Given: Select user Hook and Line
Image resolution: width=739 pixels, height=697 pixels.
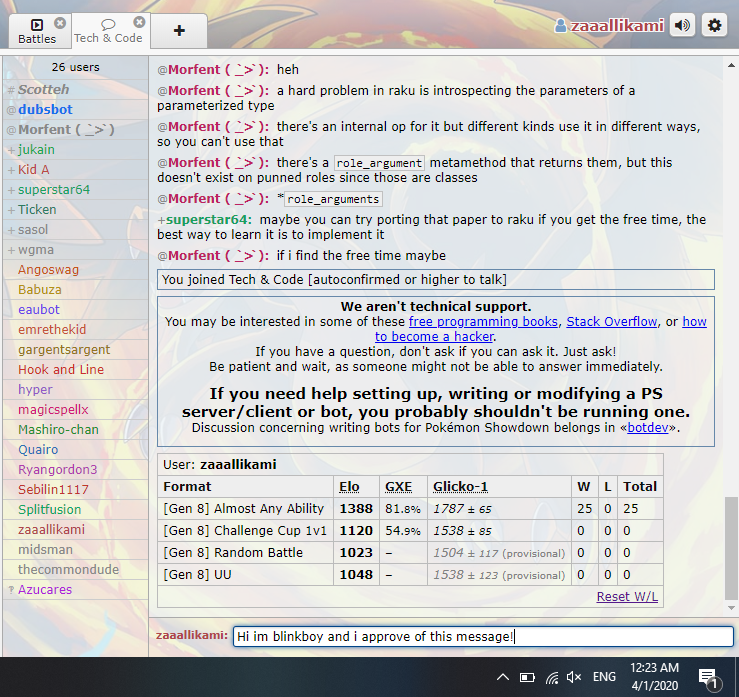Looking at the screenshot, I should (x=75, y=369).
